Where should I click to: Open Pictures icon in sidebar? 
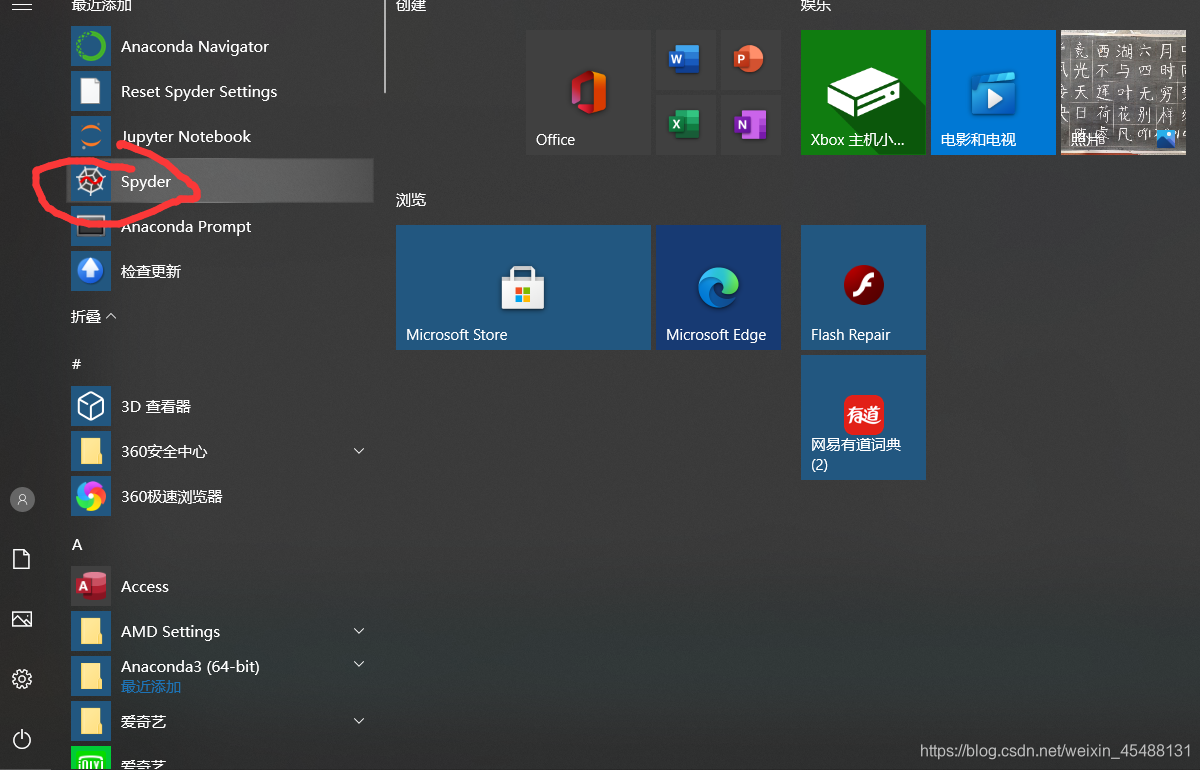(22, 619)
